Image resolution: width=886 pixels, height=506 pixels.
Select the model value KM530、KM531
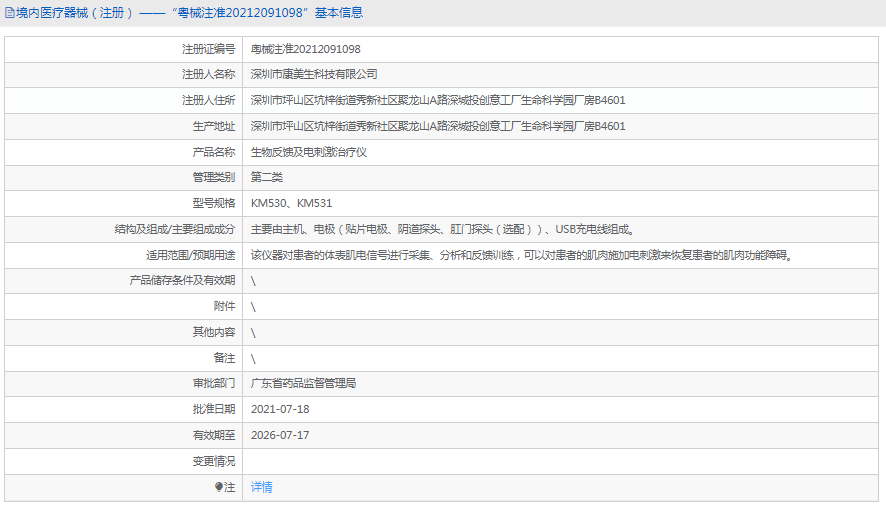click(x=292, y=203)
